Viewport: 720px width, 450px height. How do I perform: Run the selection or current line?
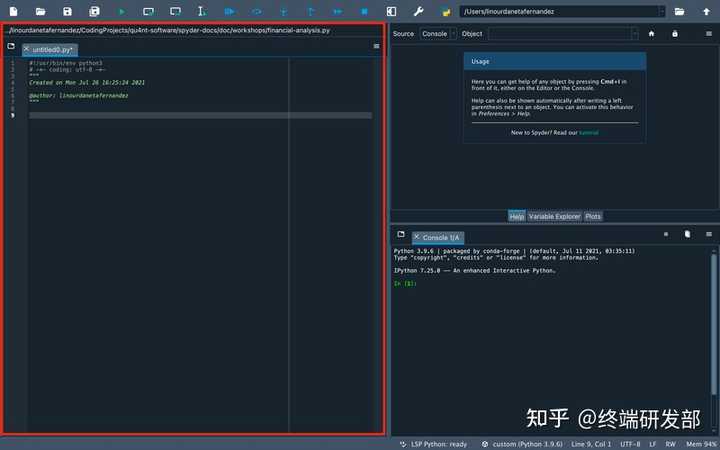202,11
